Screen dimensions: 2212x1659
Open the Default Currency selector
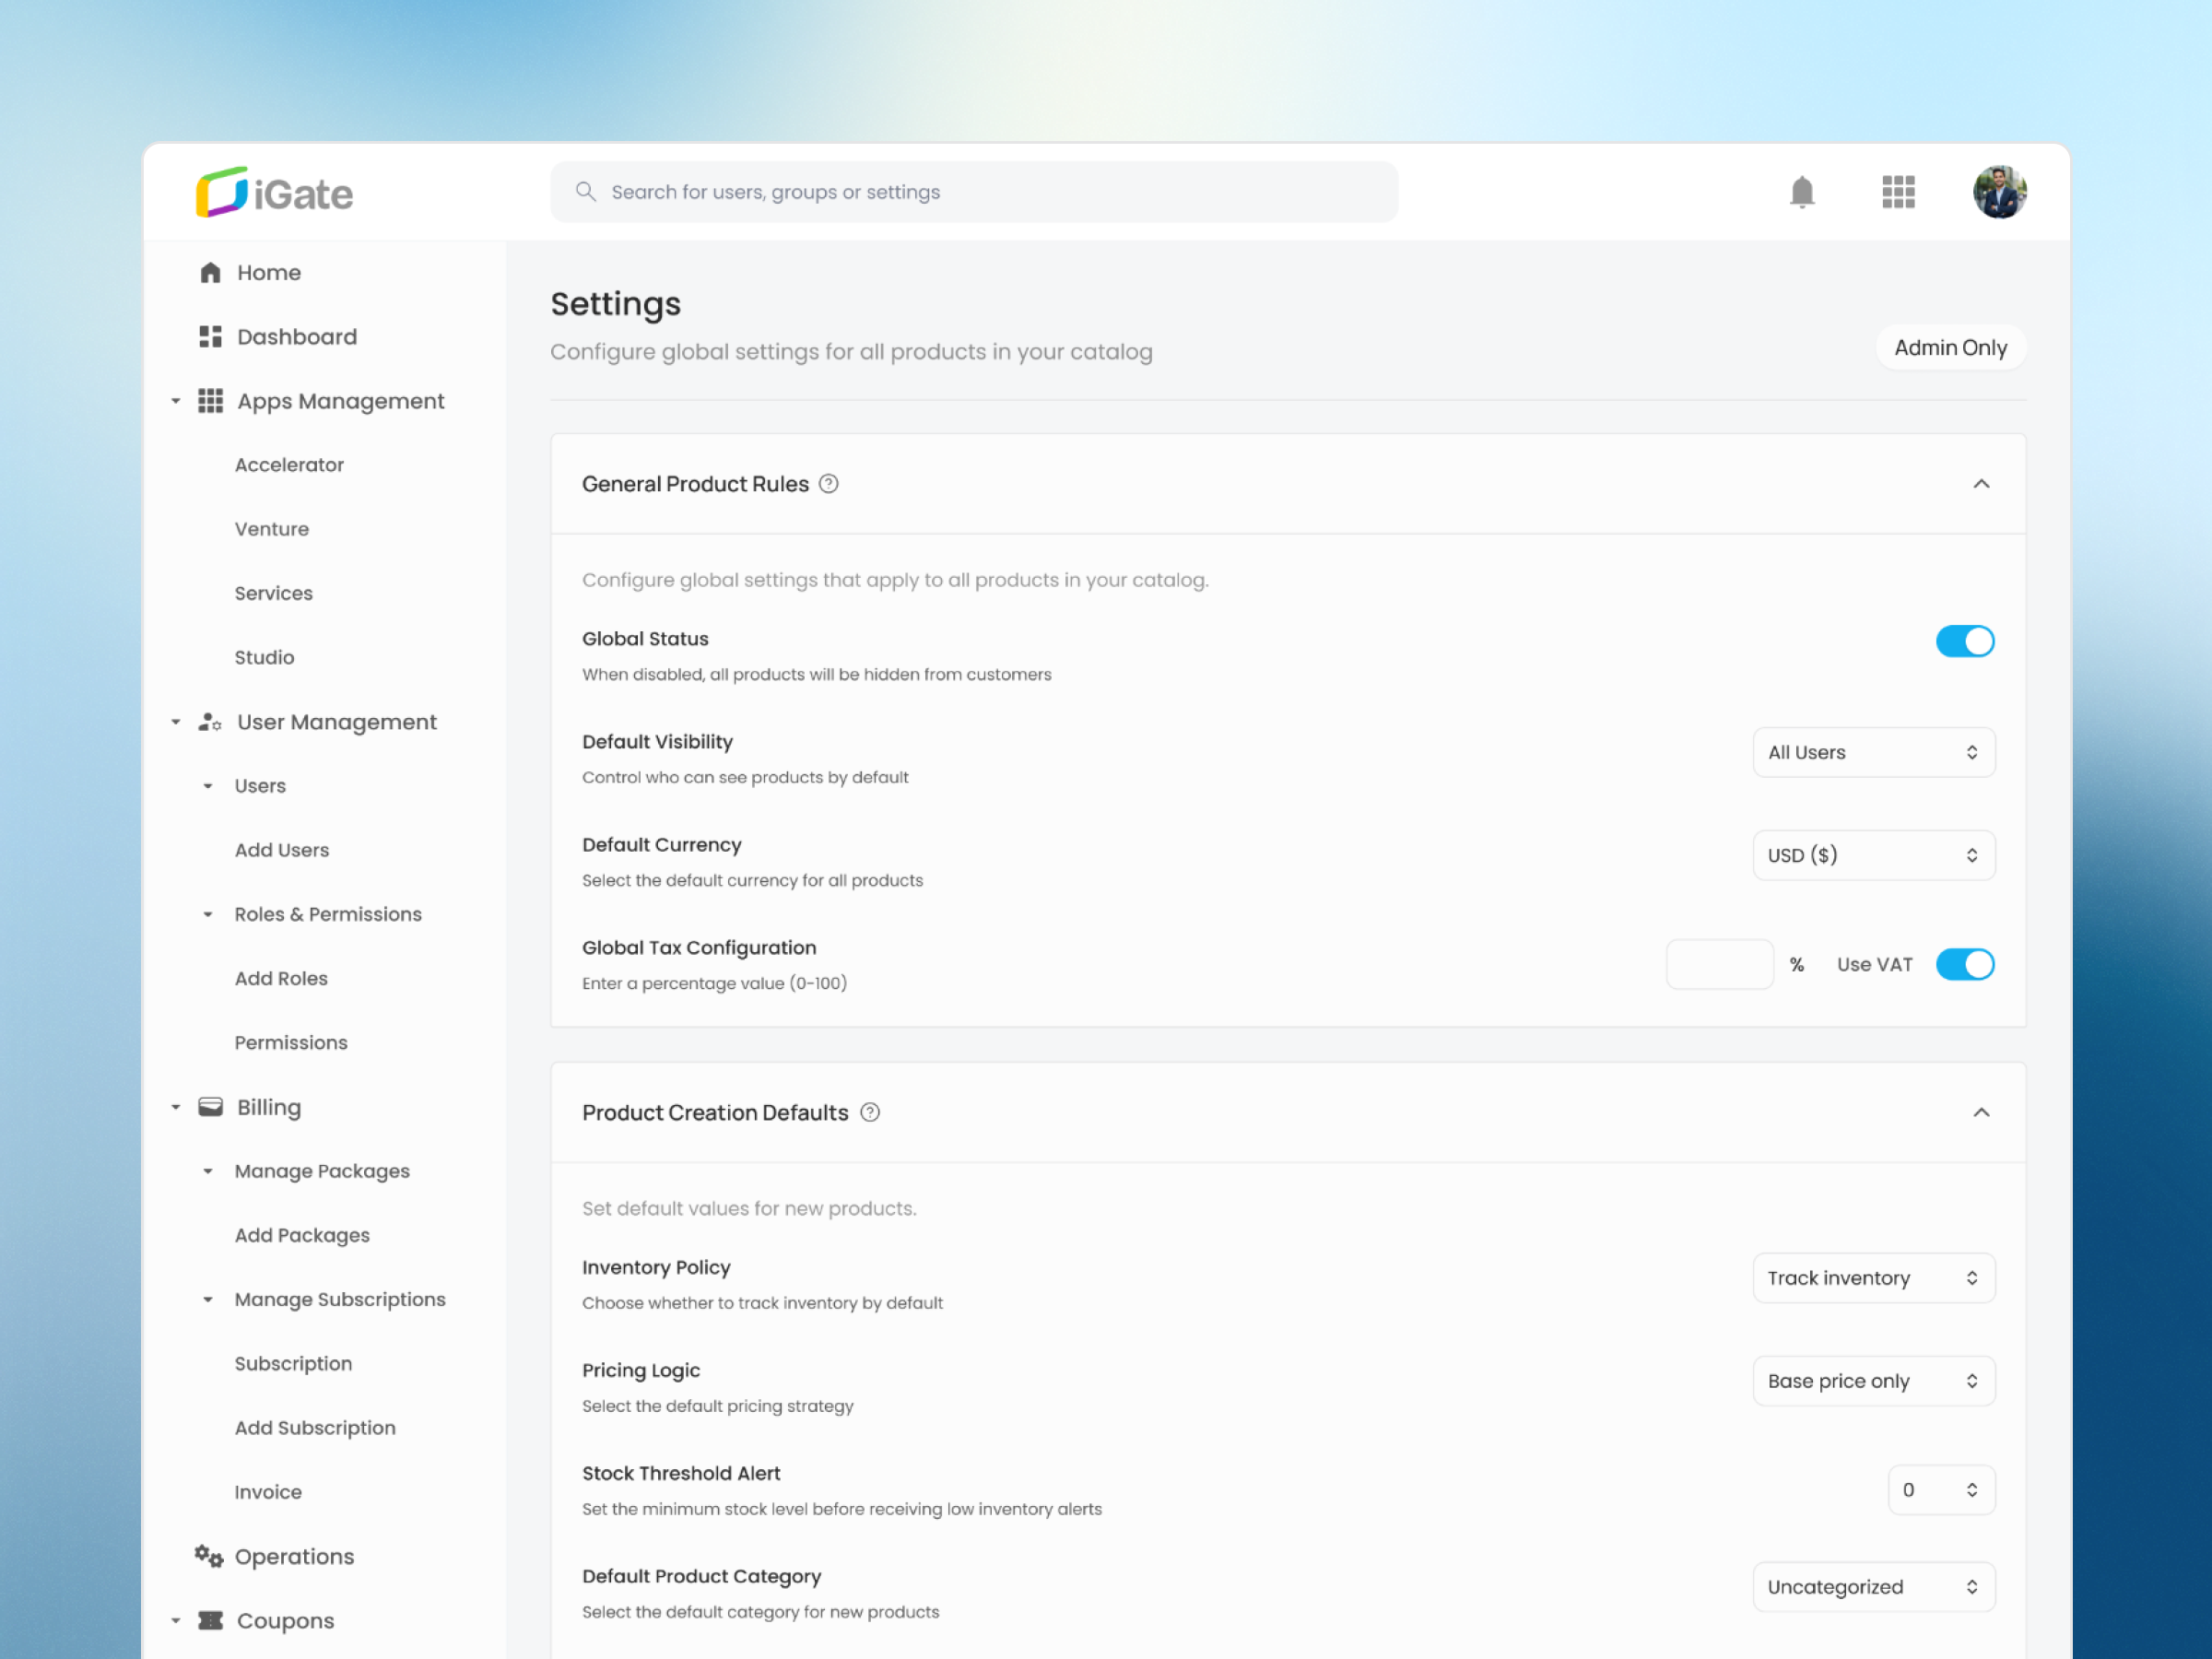(x=1873, y=855)
